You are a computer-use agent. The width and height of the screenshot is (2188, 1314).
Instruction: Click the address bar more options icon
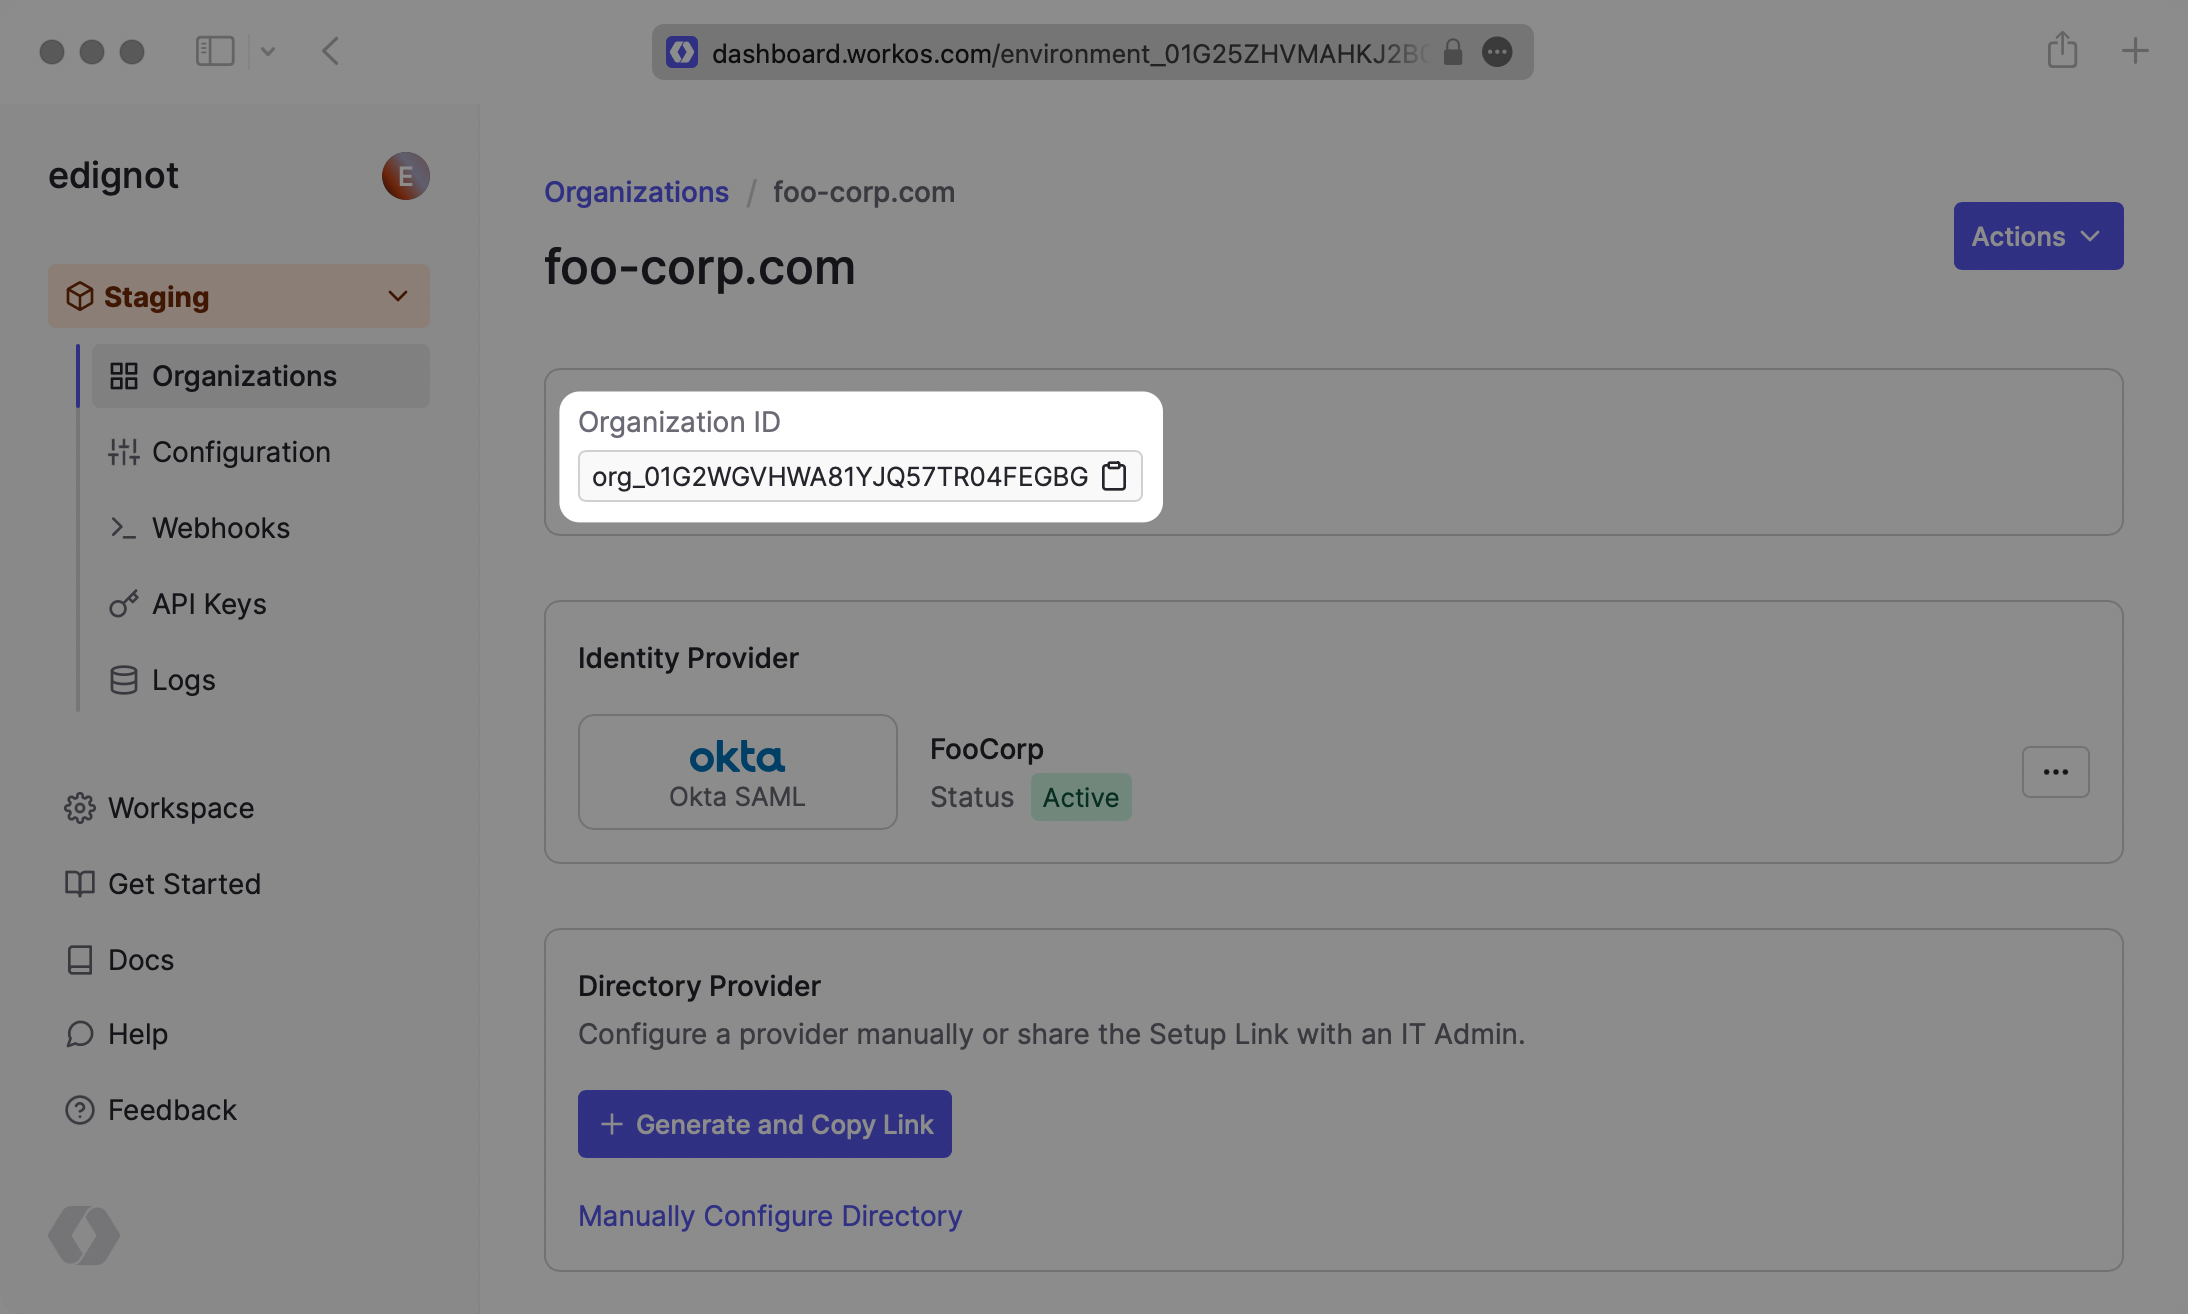click(1497, 52)
